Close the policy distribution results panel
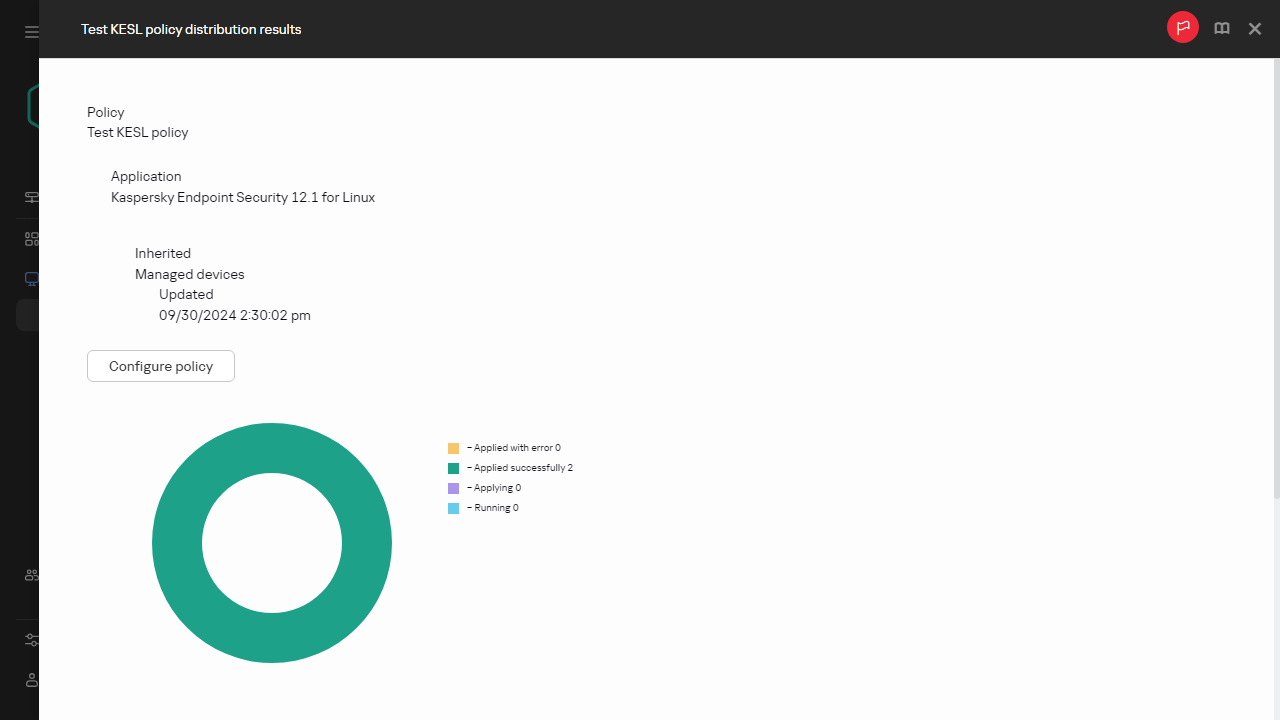Screen dimensions: 1280x720 (x=1255, y=29)
